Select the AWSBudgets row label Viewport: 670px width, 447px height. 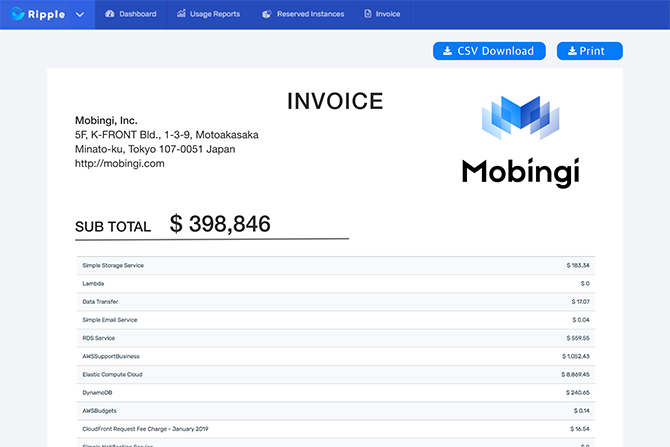[99, 411]
